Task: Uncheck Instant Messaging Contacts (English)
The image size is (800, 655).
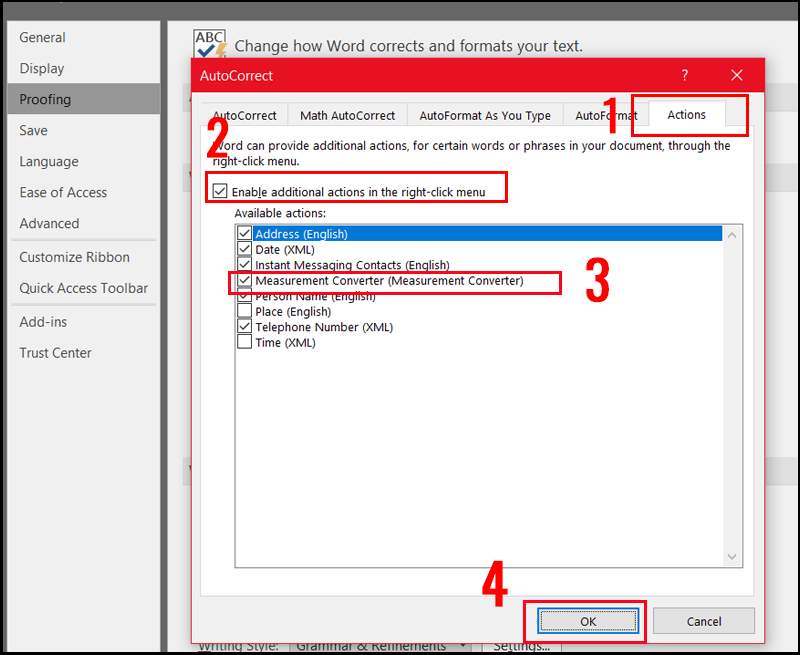Action: [x=244, y=264]
